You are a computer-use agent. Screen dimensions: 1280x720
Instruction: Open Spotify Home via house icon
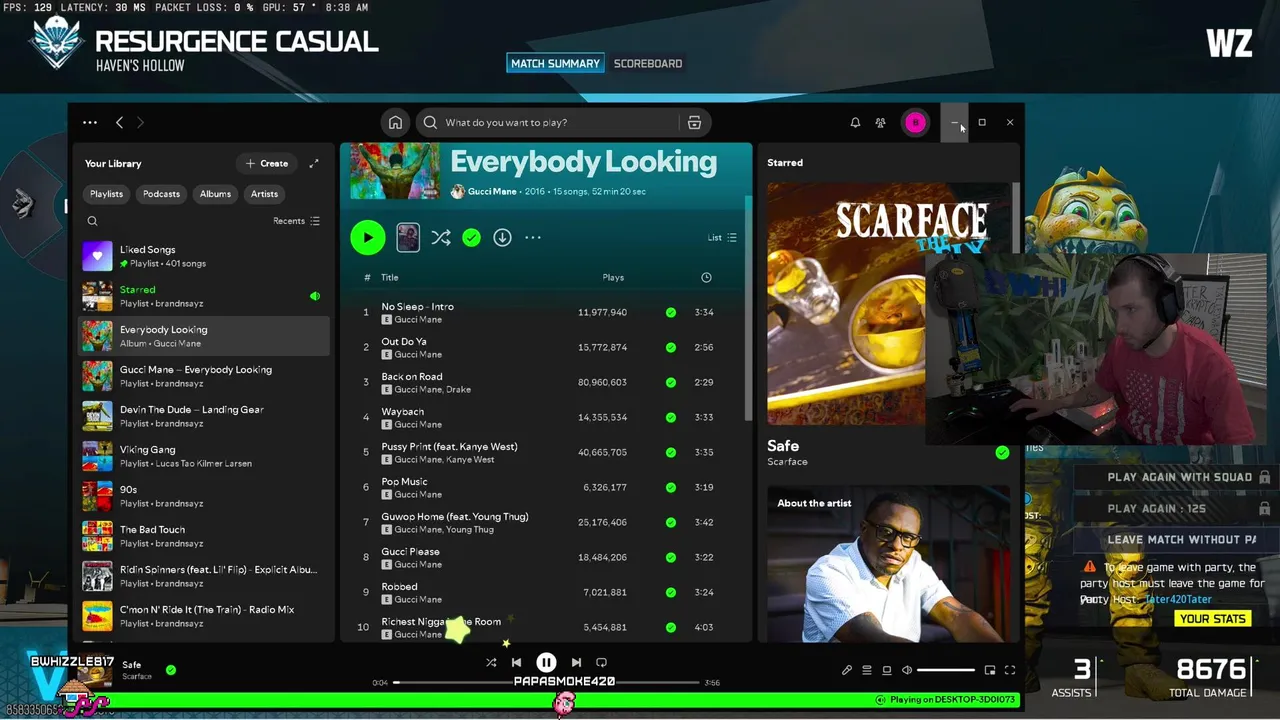[395, 122]
